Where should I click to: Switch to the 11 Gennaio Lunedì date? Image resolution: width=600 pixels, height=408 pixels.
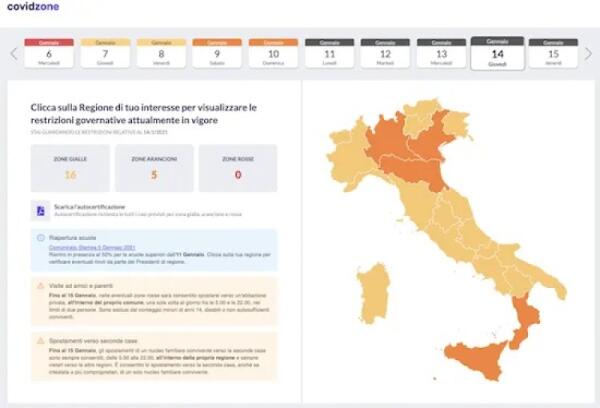(x=329, y=55)
